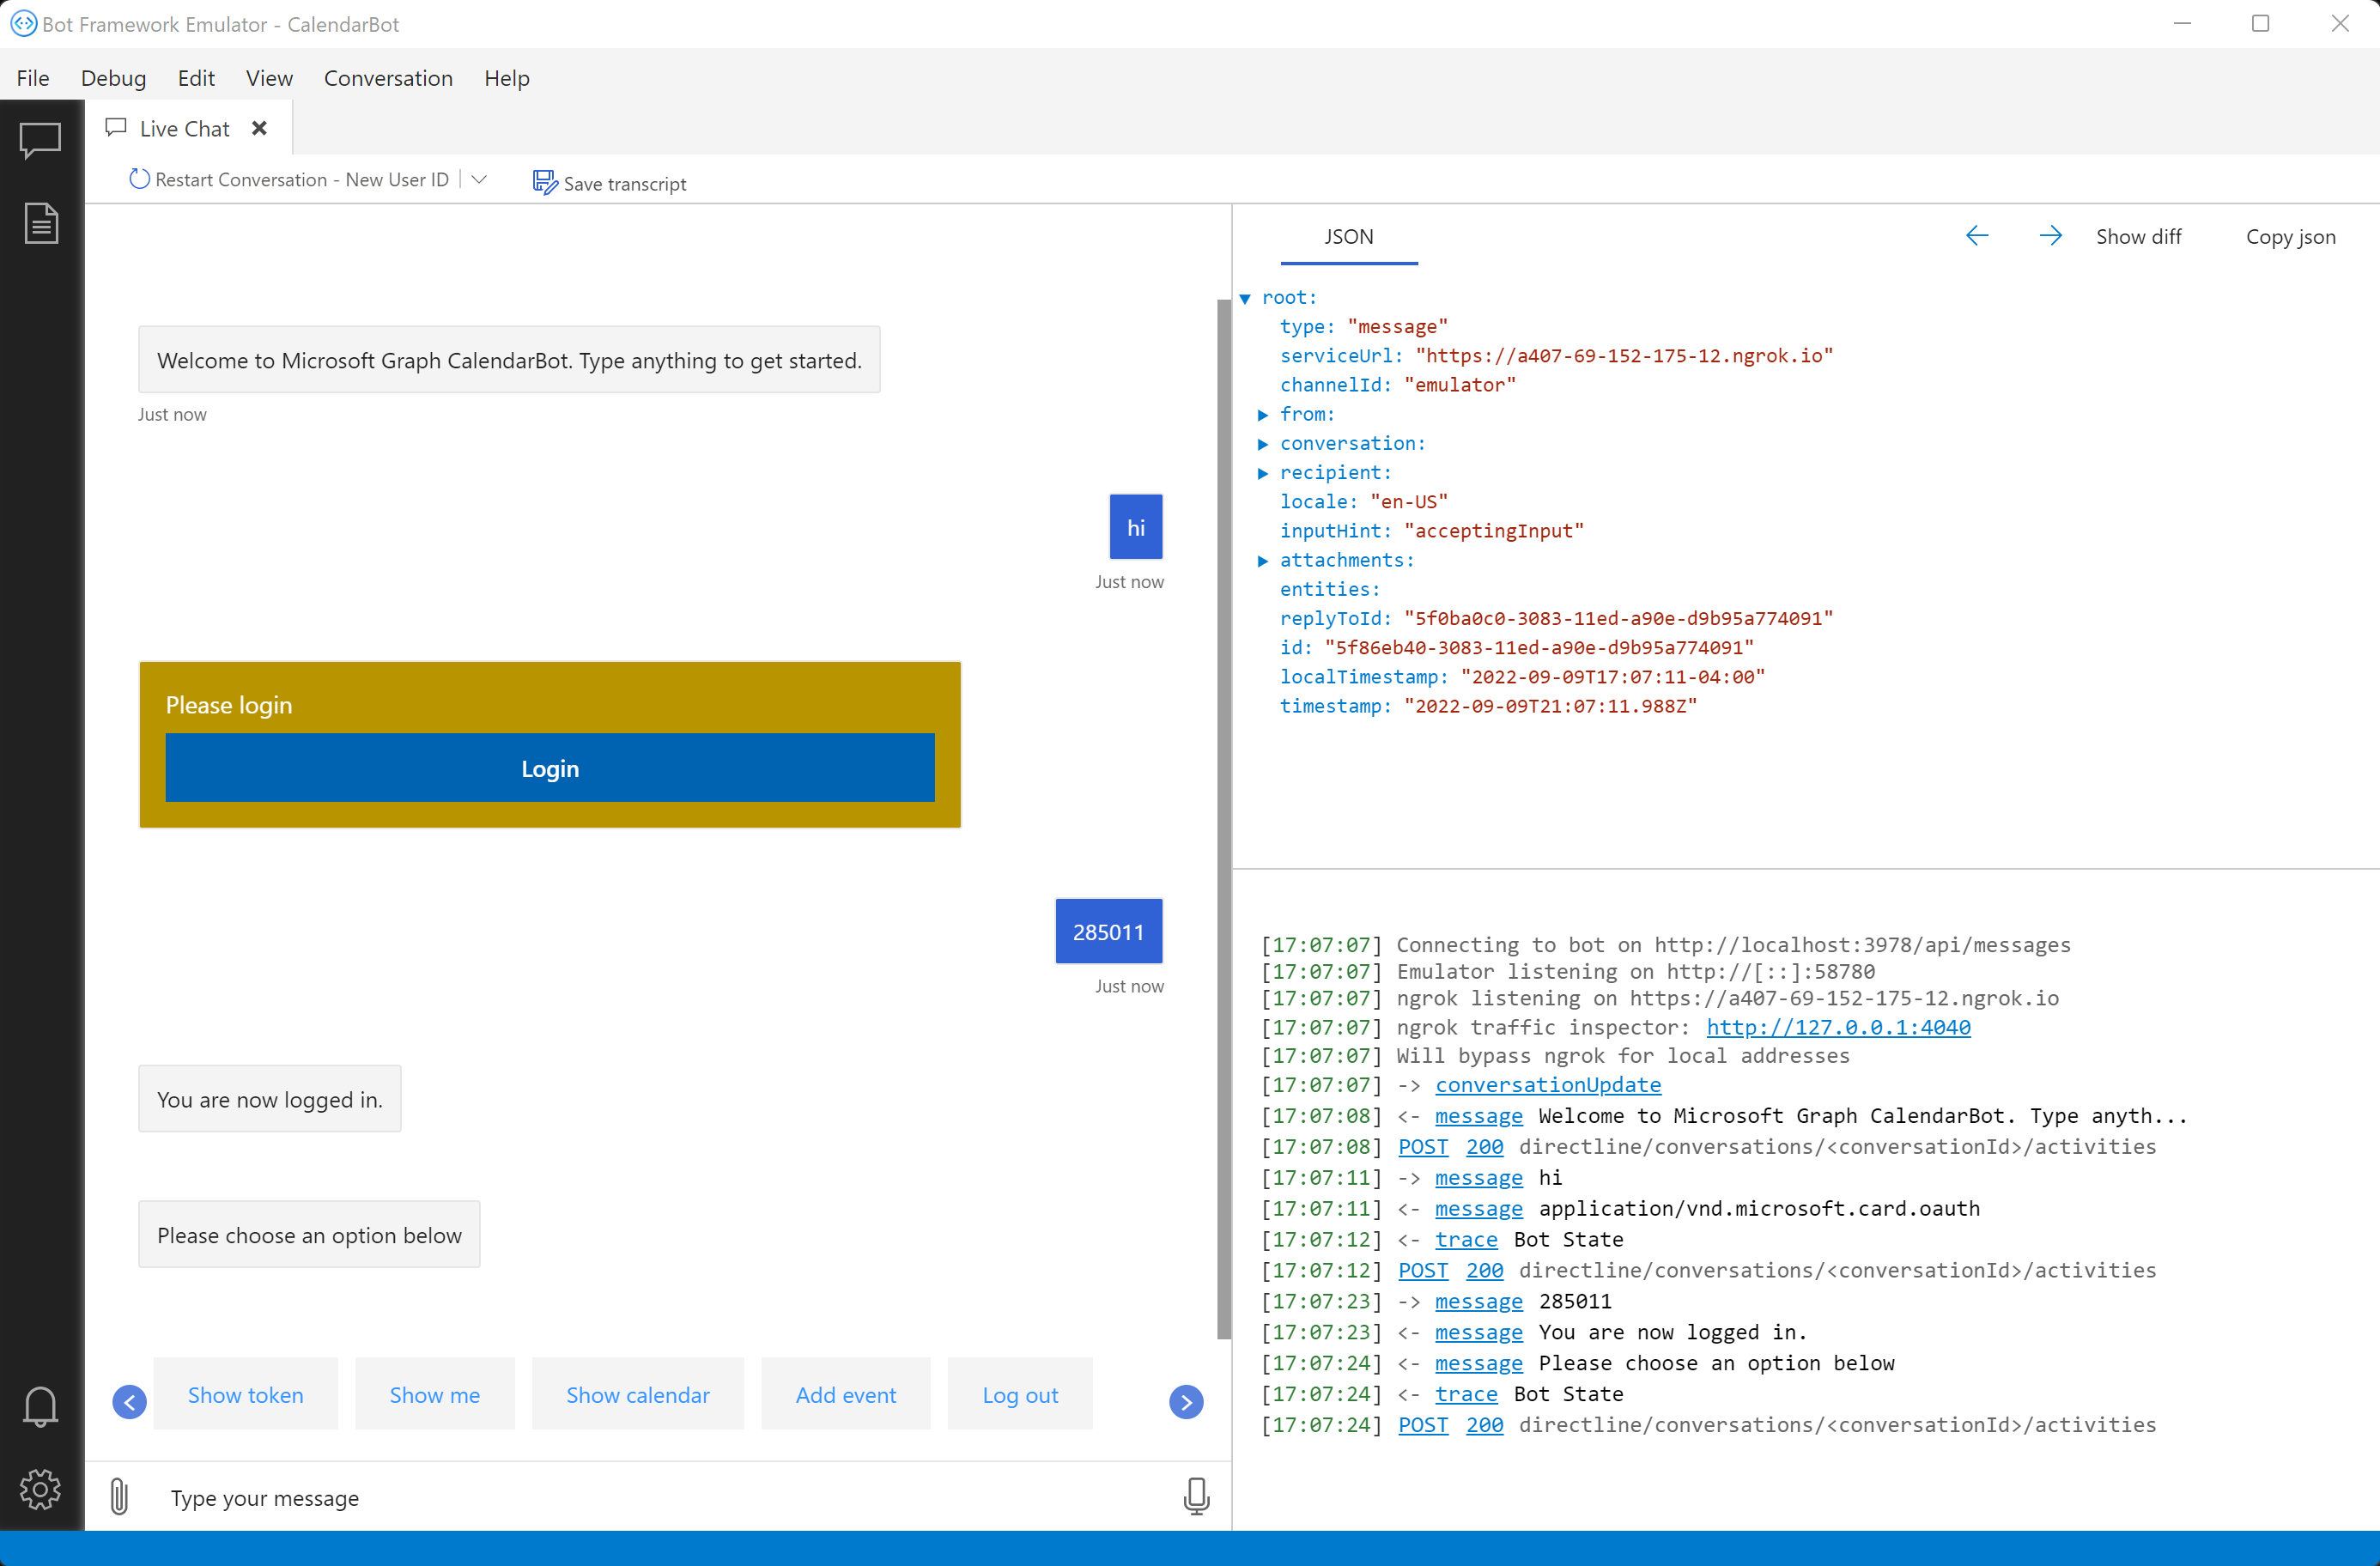Toggle Show diff in the inspector panel

pos(2139,236)
